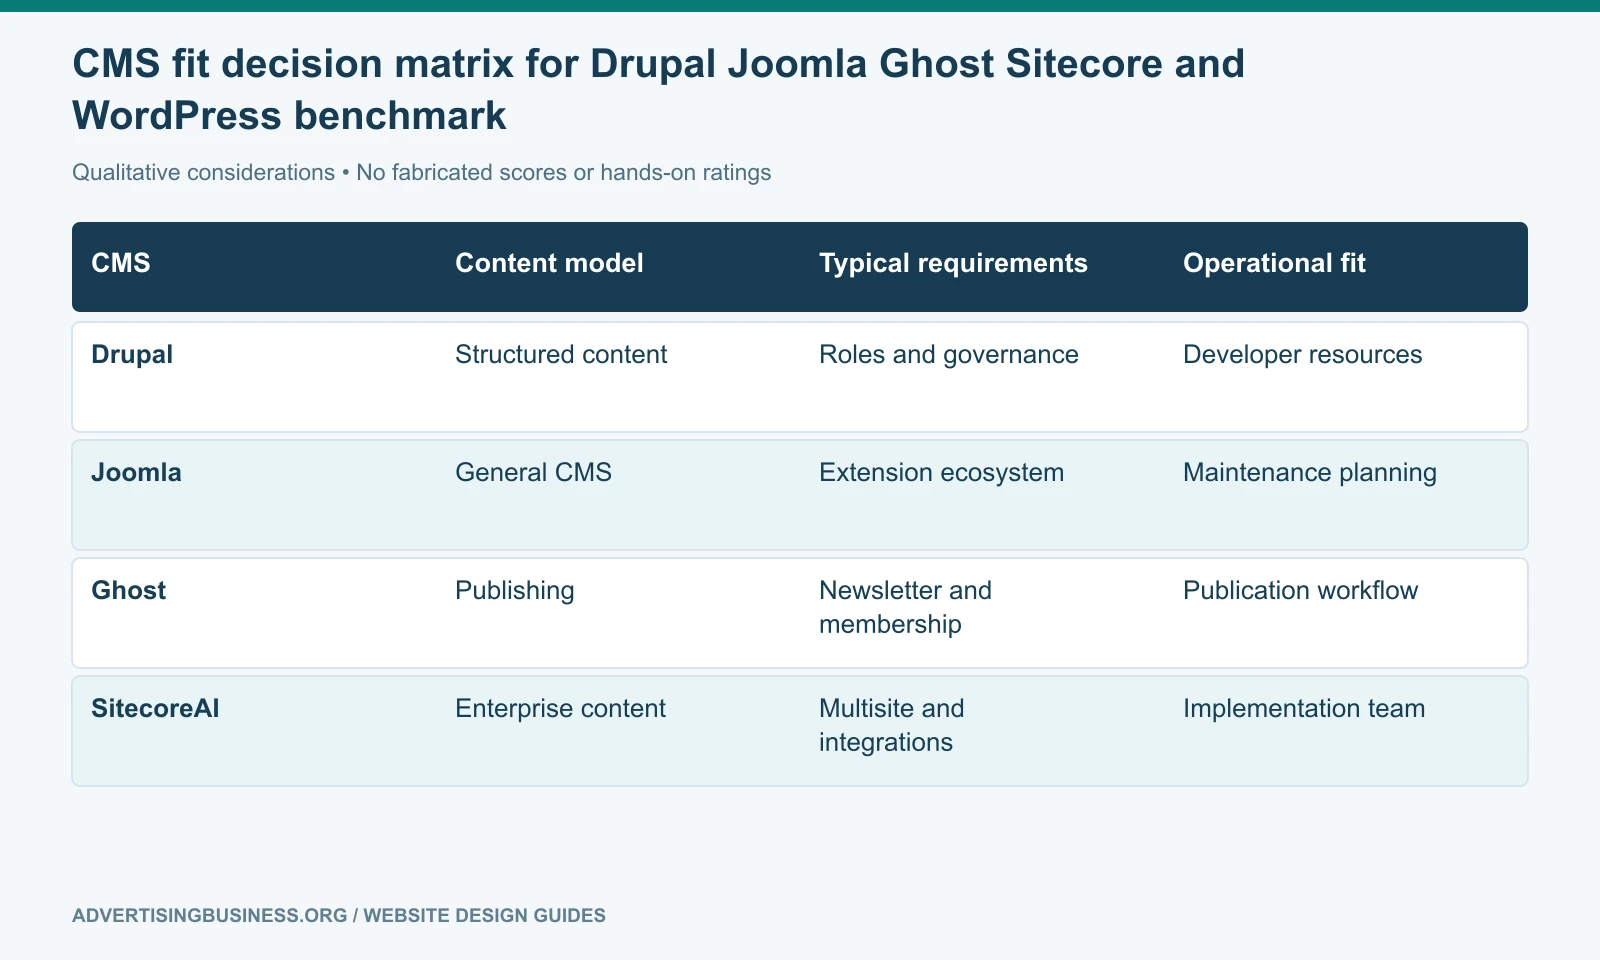
Task: Select the Drupal row name
Action: [x=132, y=355]
